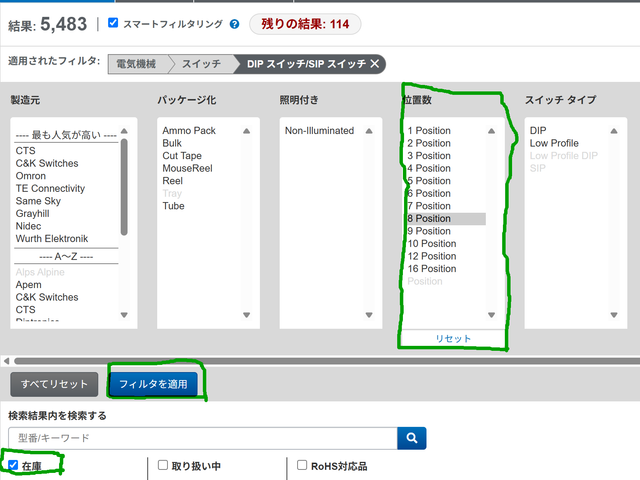Deselect the highlighted 8 Position
The image size is (640, 480).
coord(446,219)
